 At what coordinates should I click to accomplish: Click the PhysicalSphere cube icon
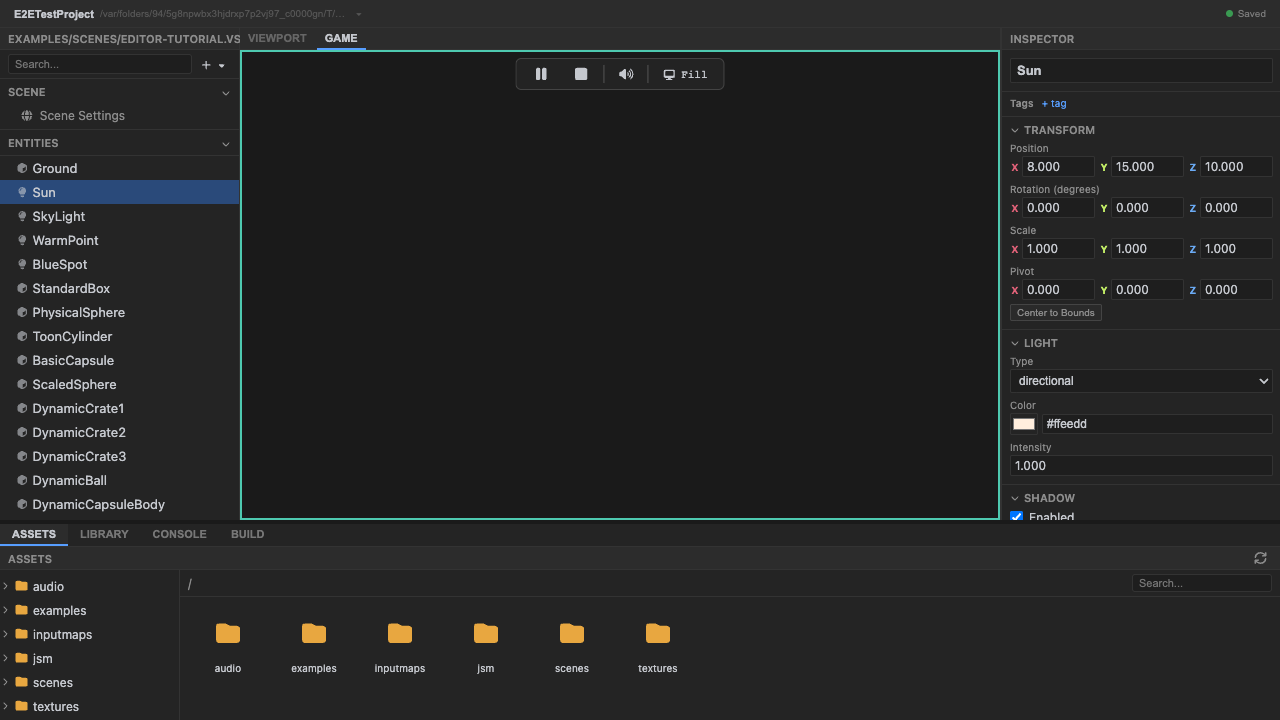tap(23, 312)
